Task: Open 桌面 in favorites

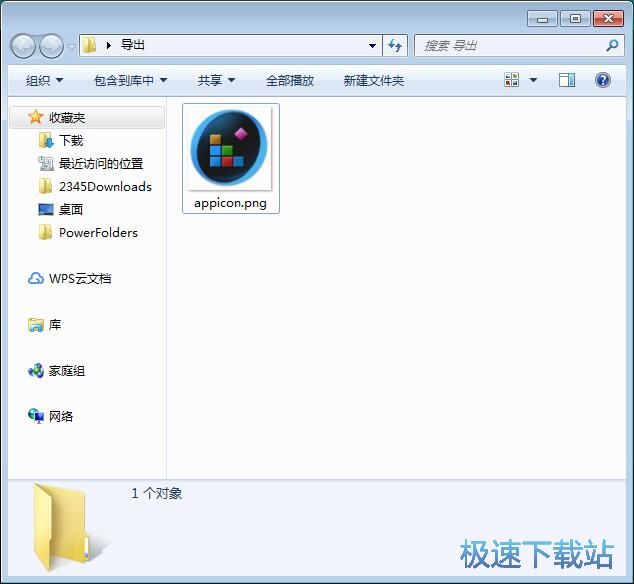Action: coord(71,209)
